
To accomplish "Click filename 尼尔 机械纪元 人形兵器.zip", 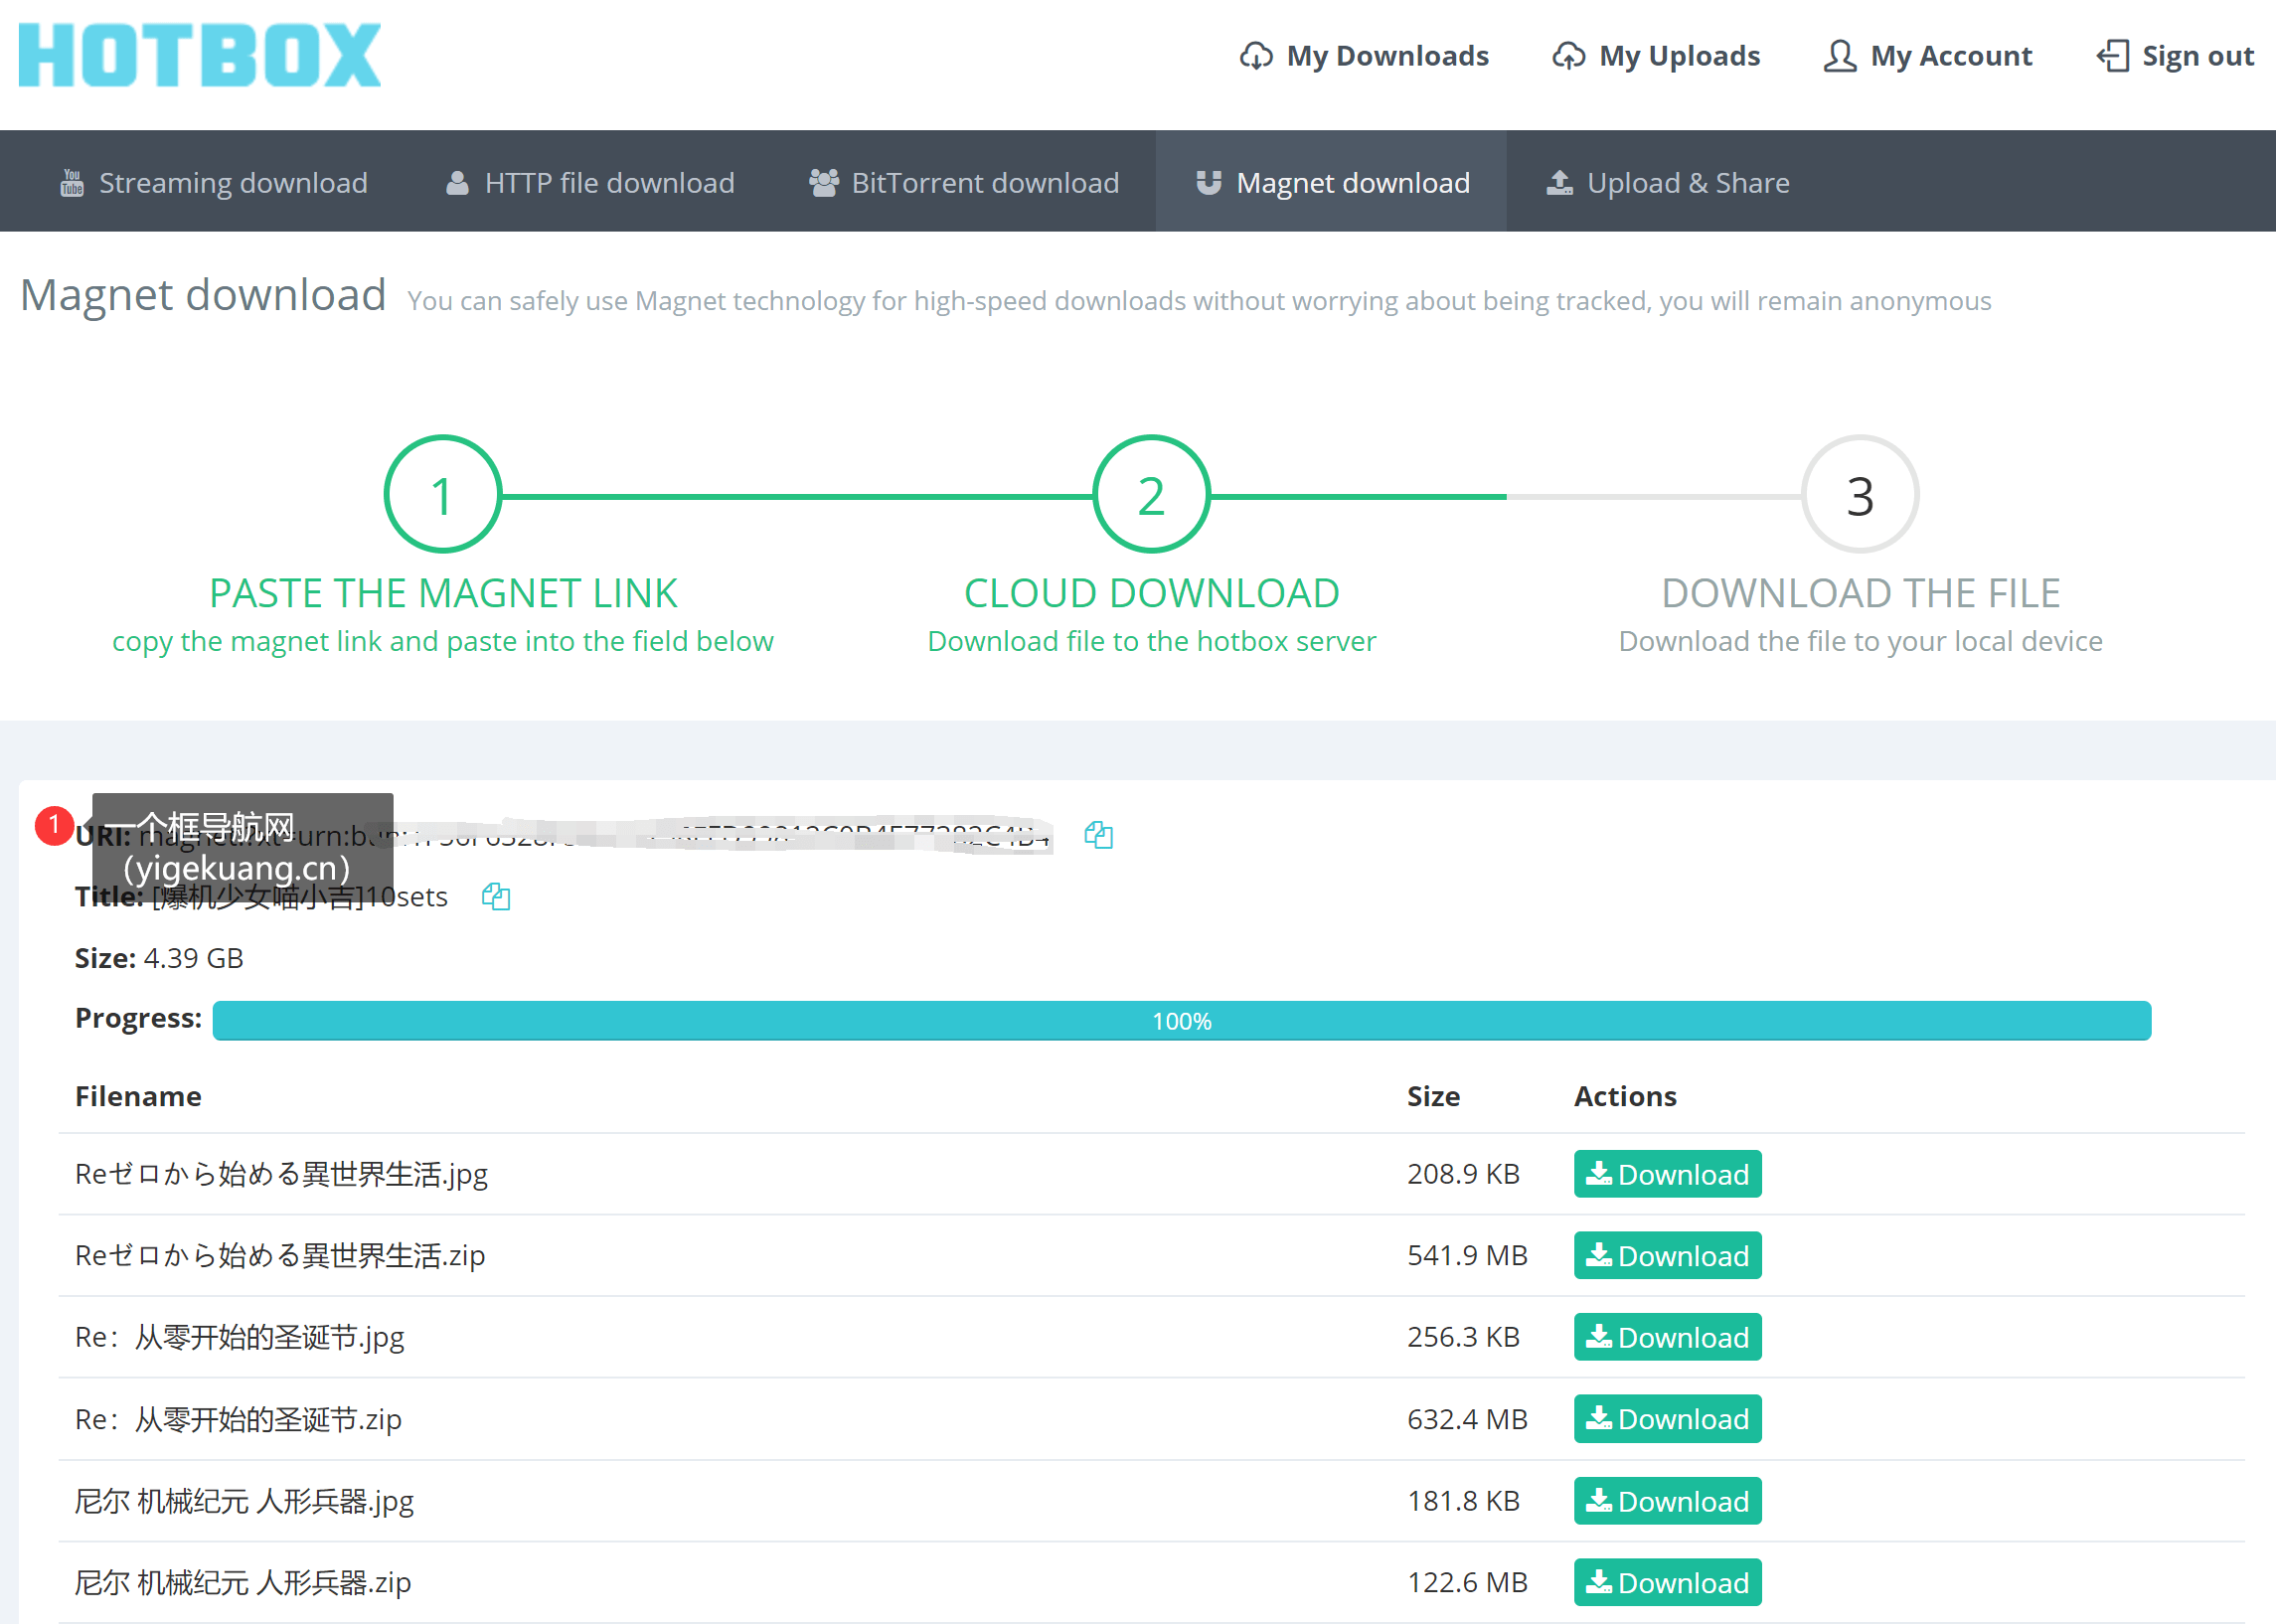I will pyautogui.click(x=243, y=1583).
